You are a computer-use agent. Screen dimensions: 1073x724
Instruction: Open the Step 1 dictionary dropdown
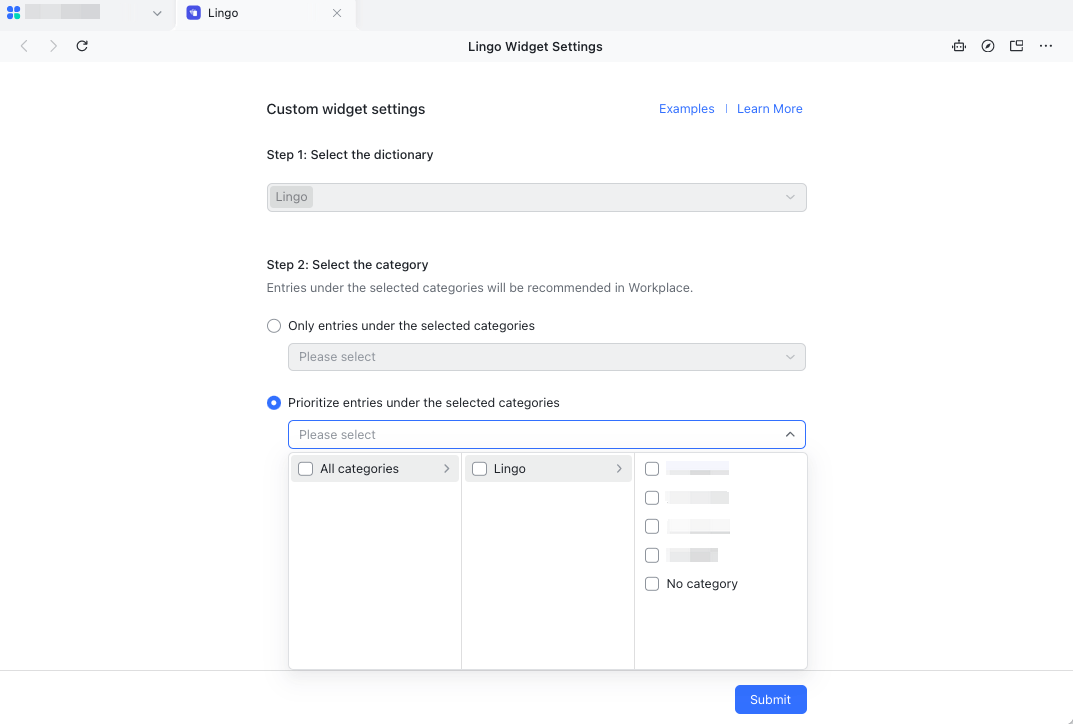536,197
